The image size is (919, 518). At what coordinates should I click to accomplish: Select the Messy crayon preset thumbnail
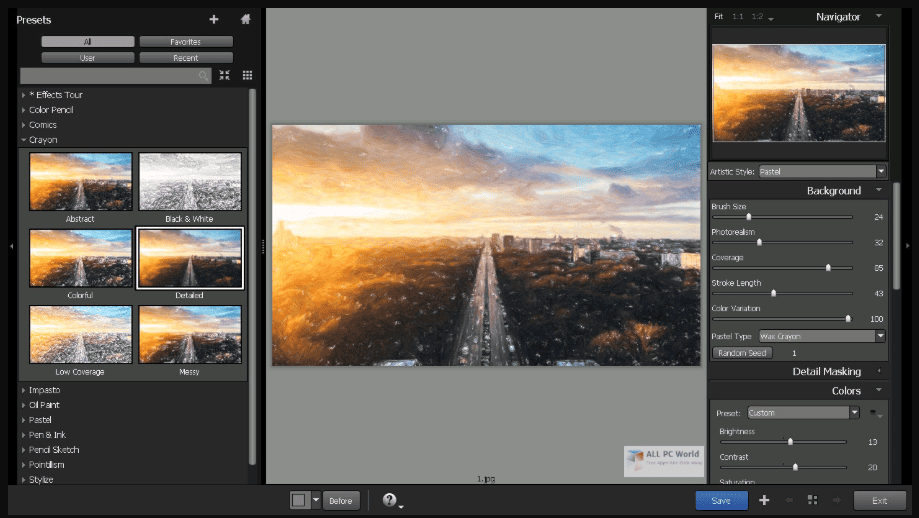point(190,334)
